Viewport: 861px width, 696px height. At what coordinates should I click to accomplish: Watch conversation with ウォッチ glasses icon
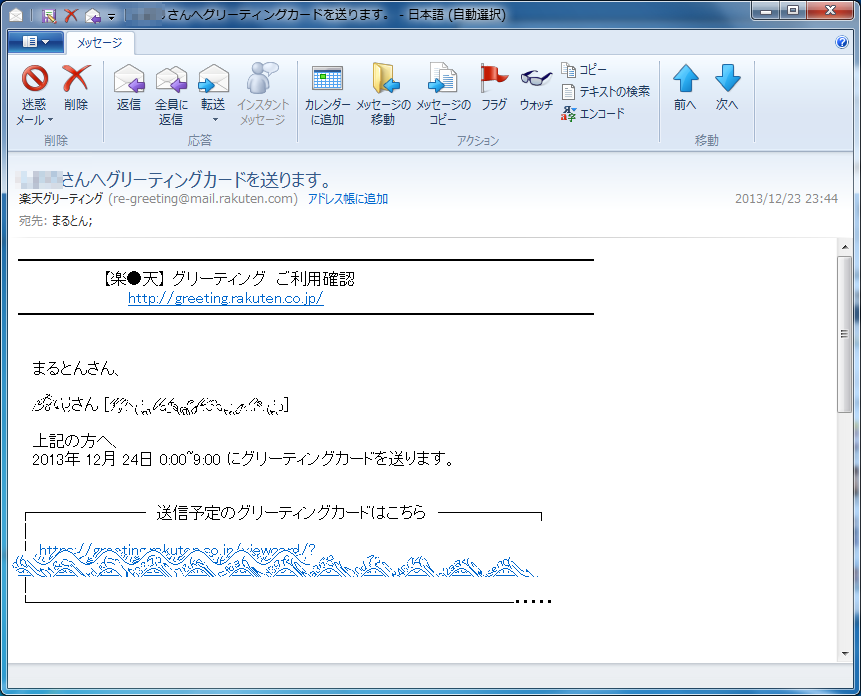tap(536, 87)
